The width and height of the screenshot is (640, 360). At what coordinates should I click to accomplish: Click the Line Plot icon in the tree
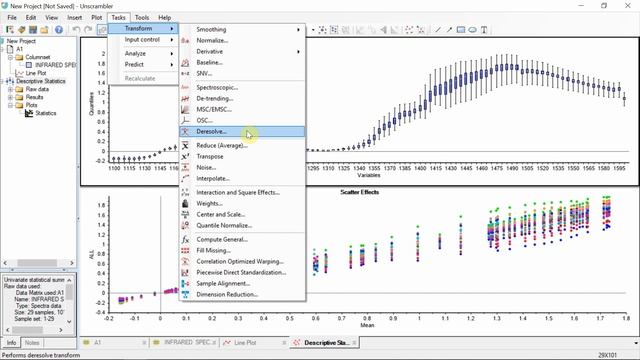[x=19, y=73]
